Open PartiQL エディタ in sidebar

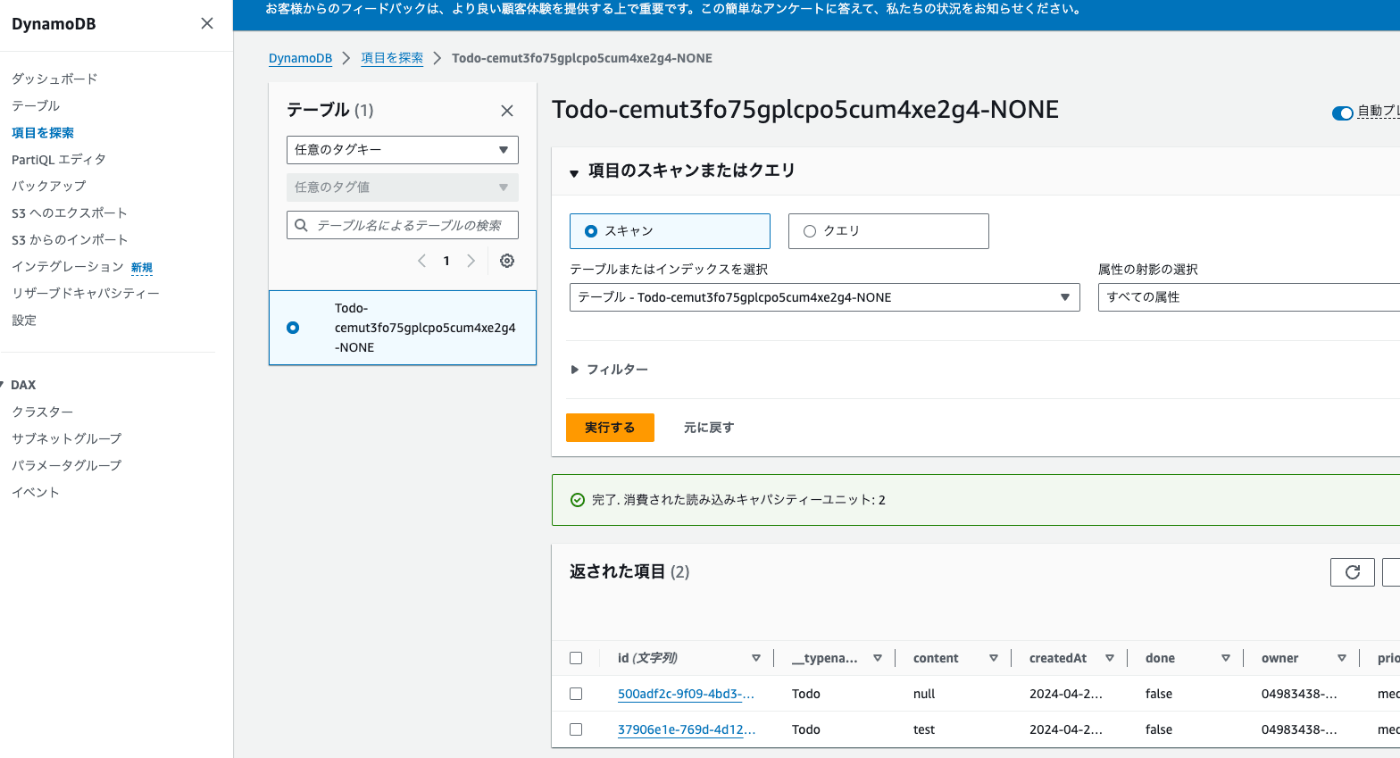[x=58, y=159]
